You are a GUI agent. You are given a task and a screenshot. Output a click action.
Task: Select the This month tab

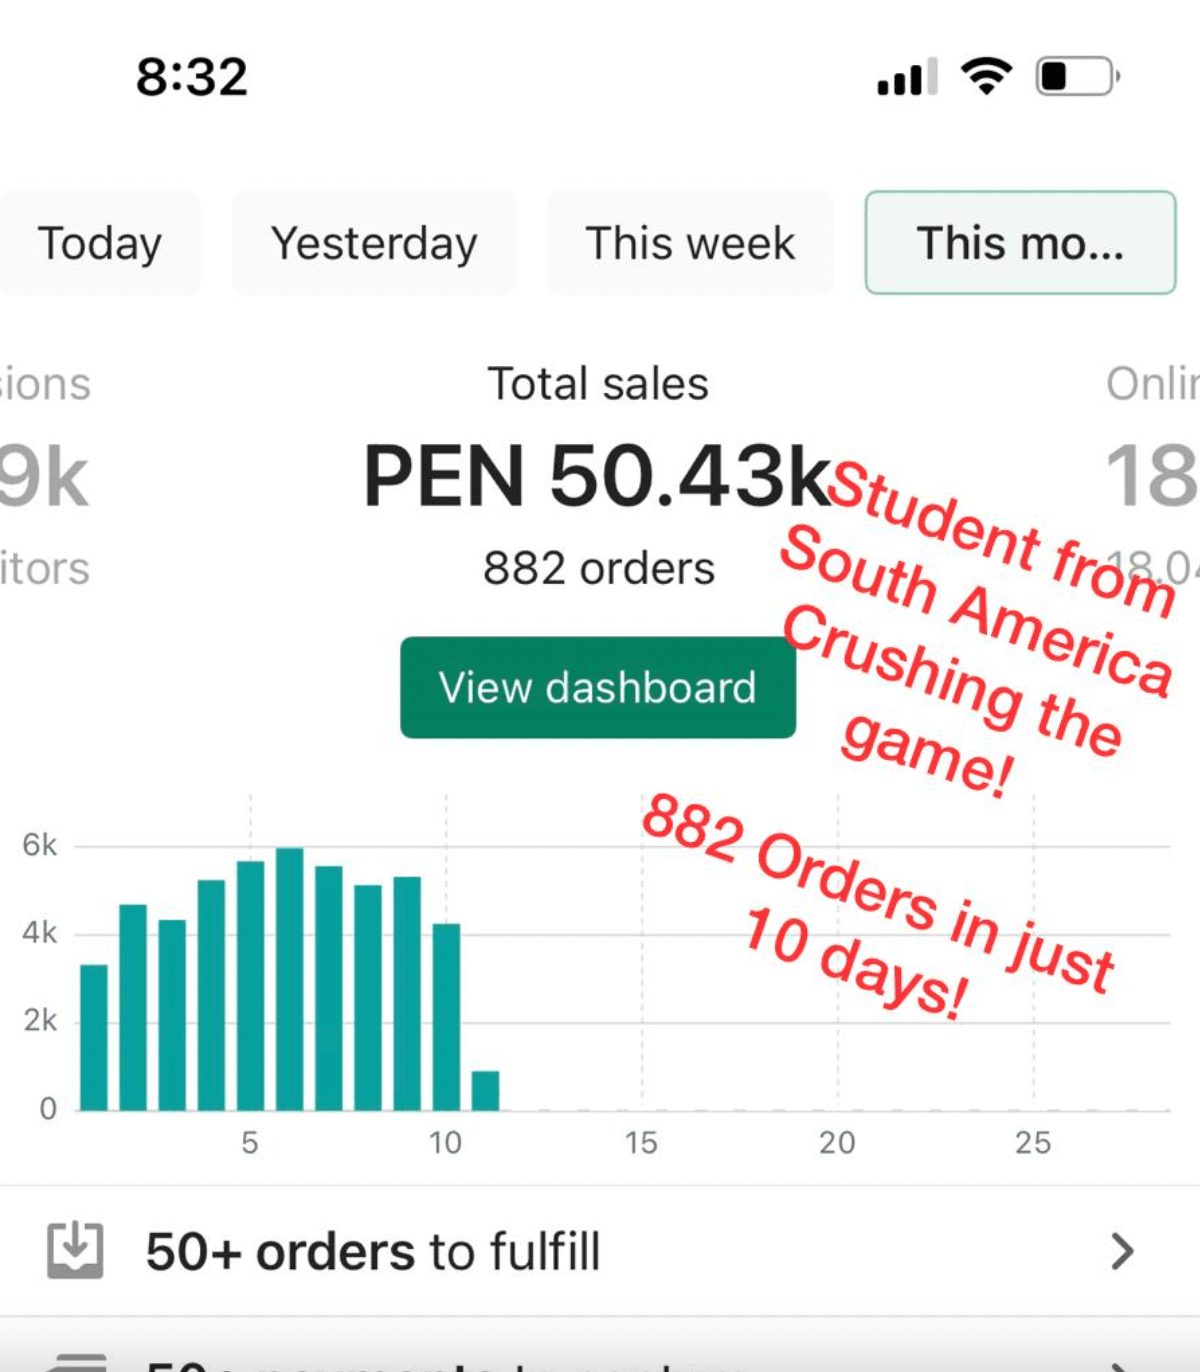(1019, 243)
